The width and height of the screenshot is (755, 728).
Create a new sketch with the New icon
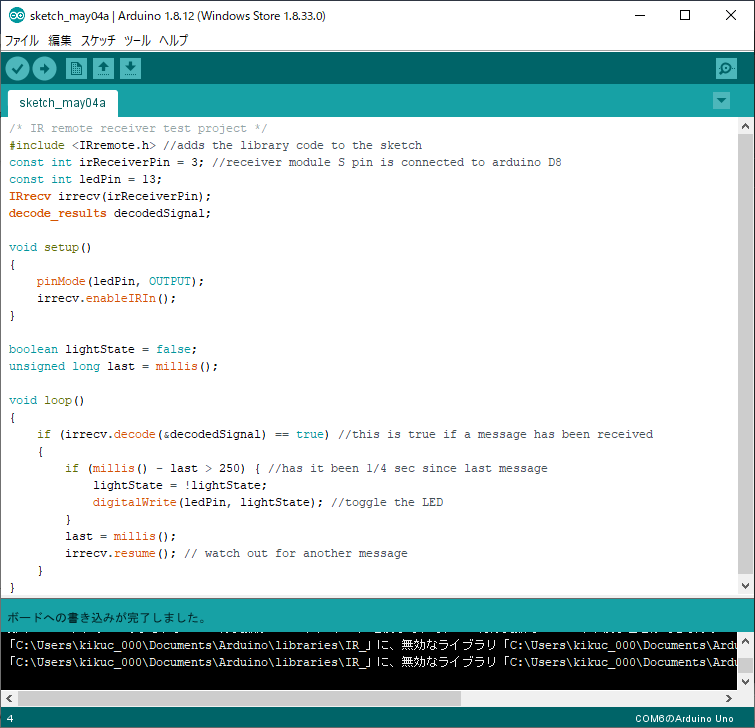[x=76, y=68]
